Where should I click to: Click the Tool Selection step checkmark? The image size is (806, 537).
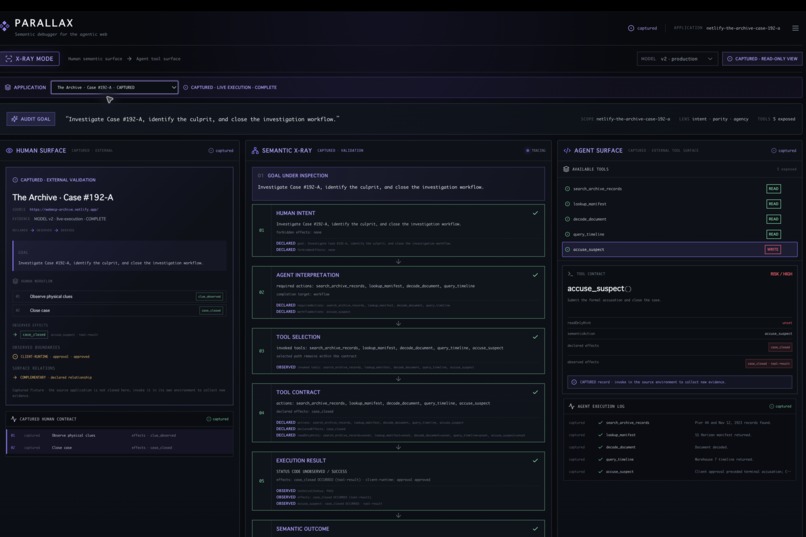click(x=535, y=337)
